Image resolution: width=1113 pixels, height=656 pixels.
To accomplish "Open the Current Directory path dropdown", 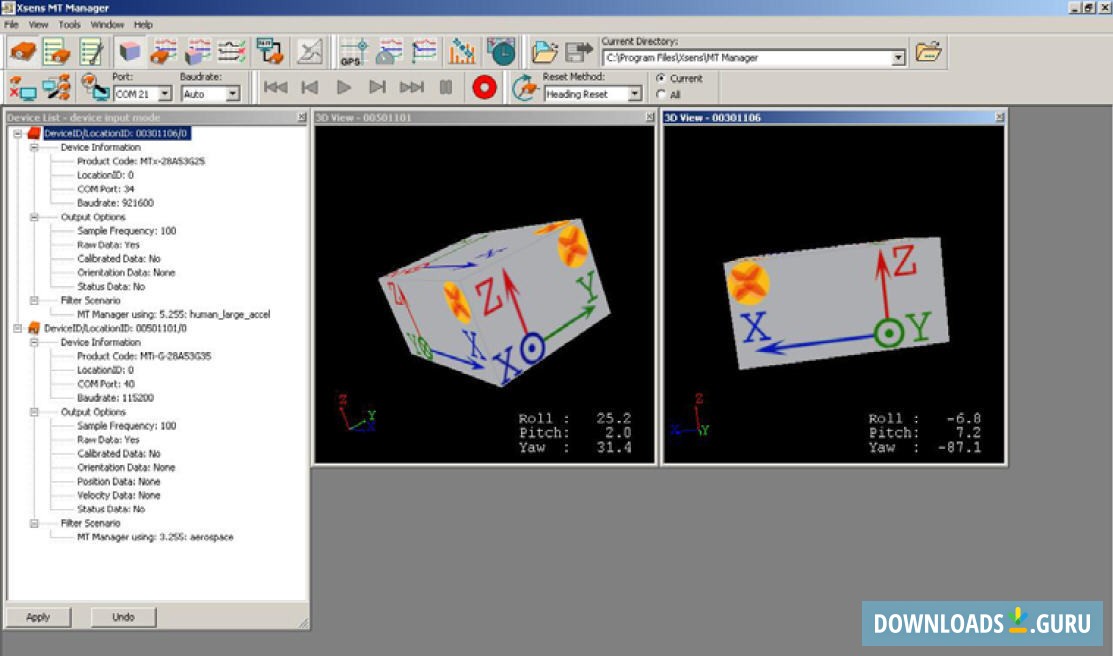I will 899,58.
